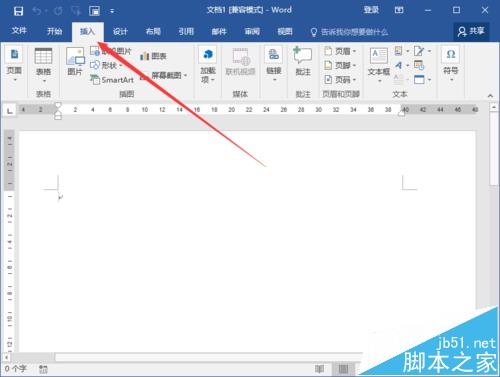Select the active 插入 tab
This screenshot has height=377, width=500.
point(87,32)
